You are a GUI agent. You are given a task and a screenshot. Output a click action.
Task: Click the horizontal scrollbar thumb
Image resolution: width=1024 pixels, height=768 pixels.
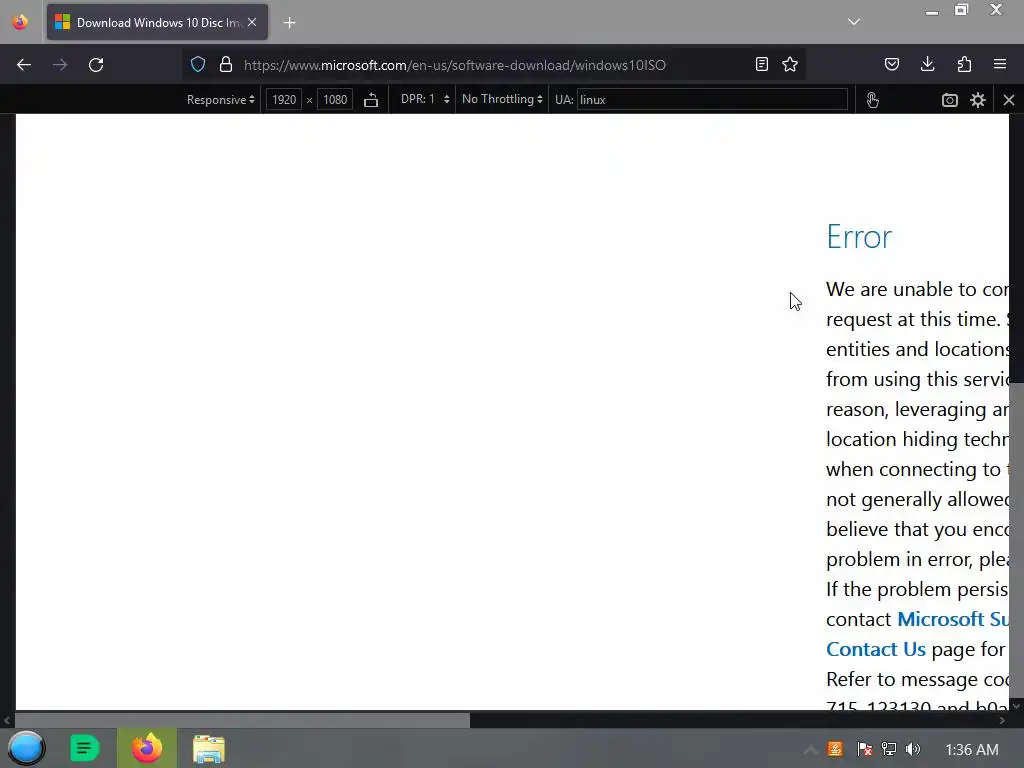point(242,720)
